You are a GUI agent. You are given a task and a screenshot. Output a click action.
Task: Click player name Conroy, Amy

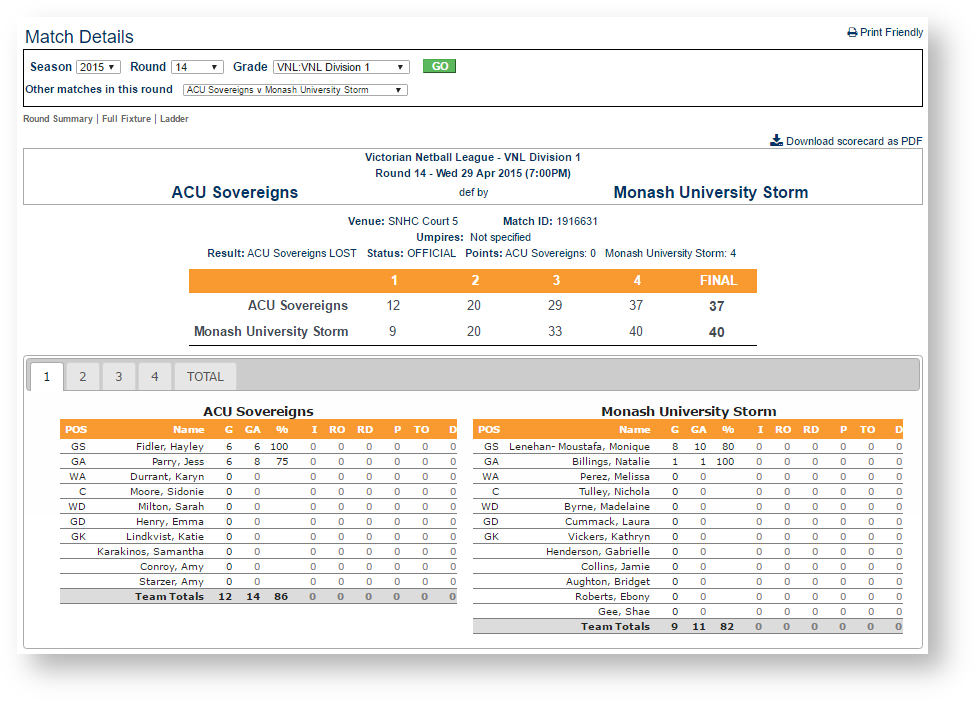click(172, 566)
